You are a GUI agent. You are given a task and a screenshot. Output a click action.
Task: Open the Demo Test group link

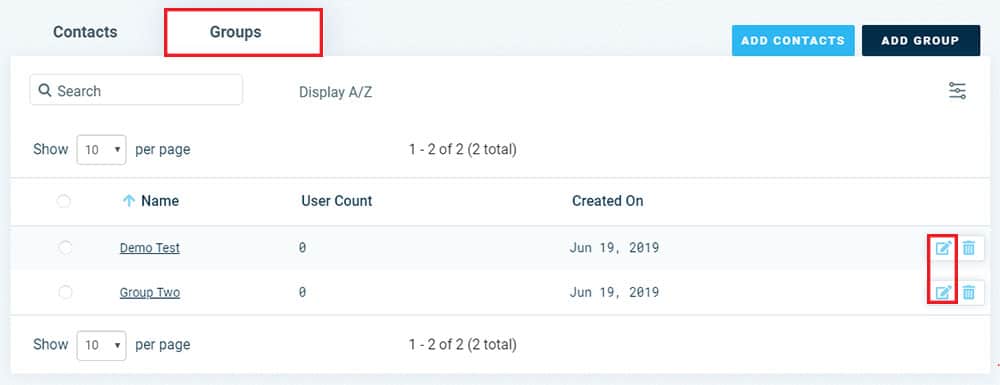point(150,248)
